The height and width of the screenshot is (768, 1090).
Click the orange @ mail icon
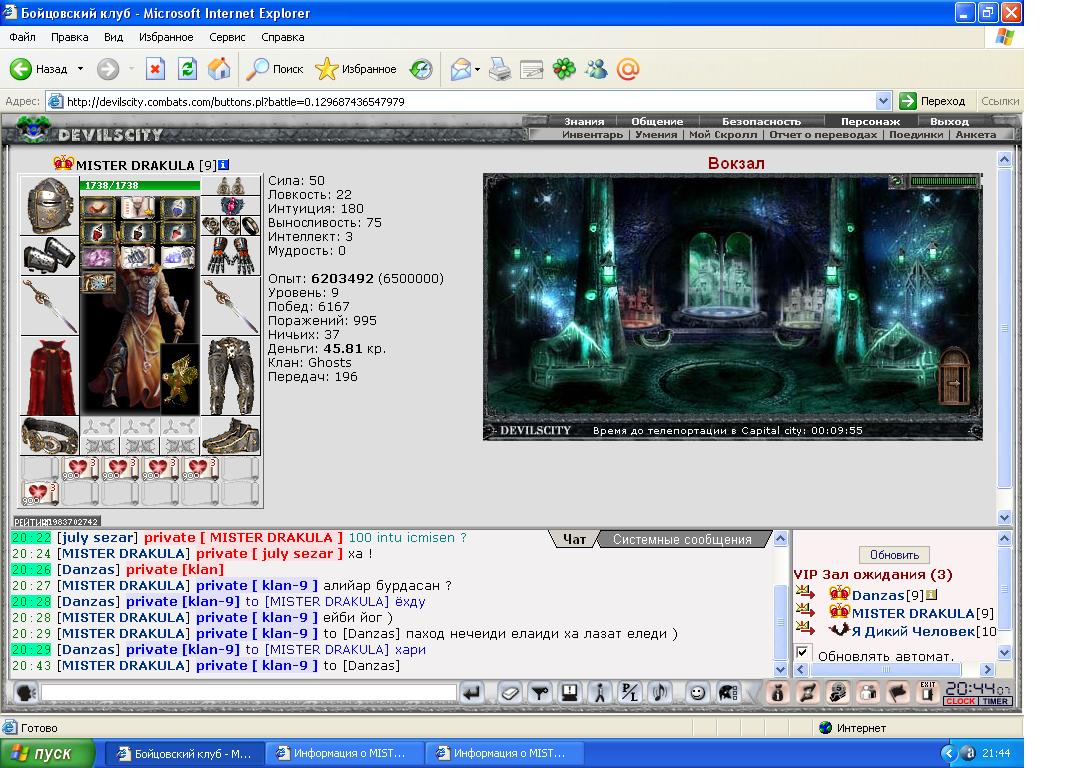[x=628, y=69]
